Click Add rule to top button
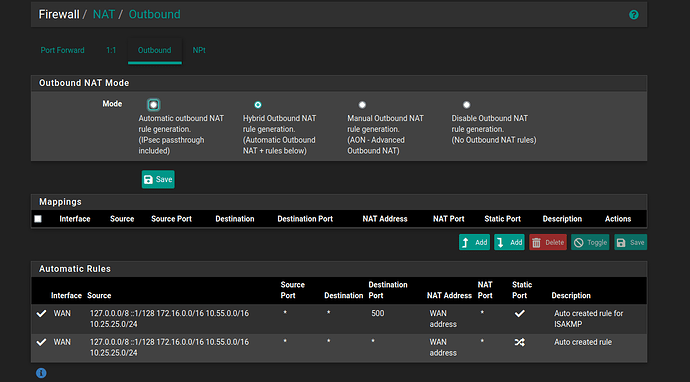 tap(474, 242)
